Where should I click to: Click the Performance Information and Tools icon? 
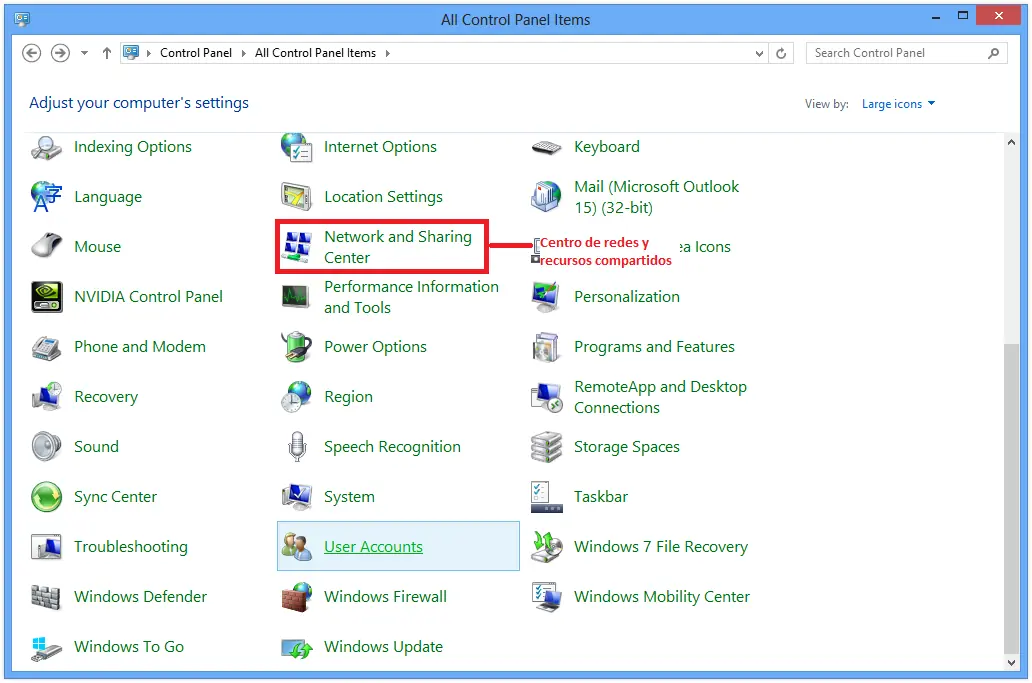296,297
